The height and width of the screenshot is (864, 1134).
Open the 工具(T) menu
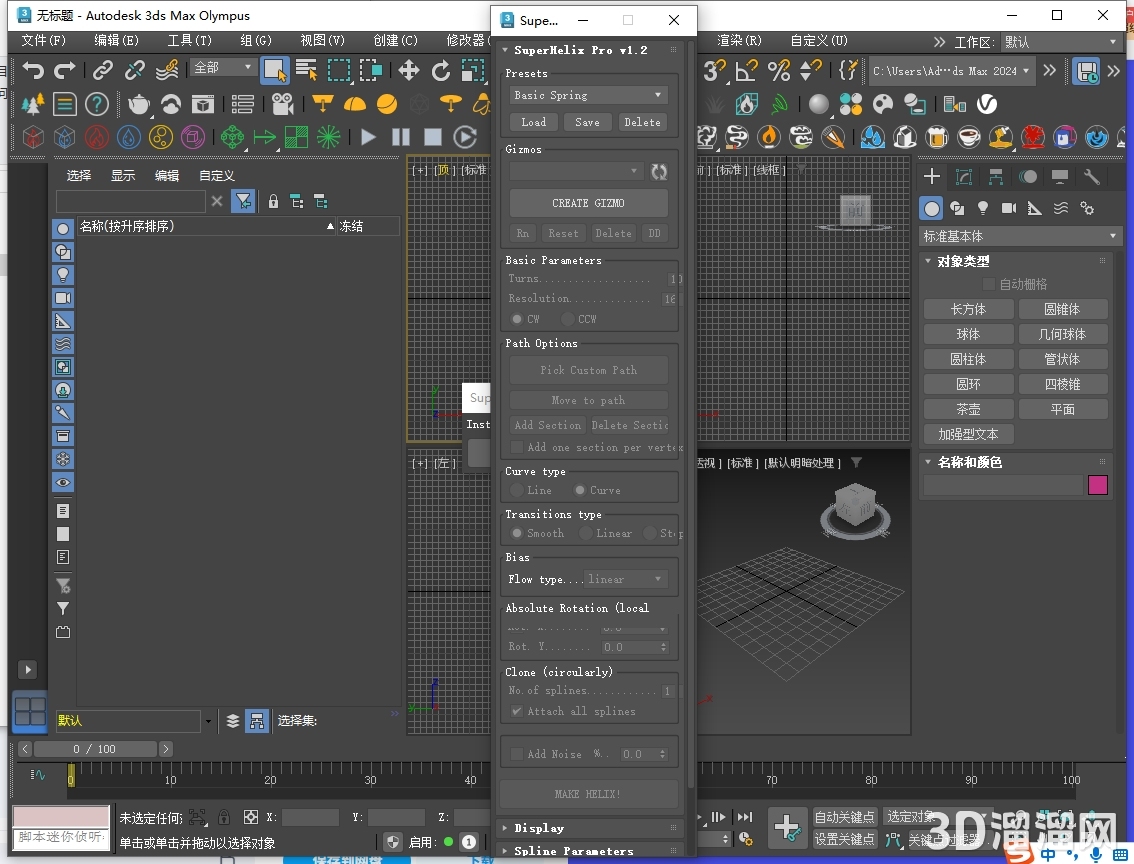point(189,40)
